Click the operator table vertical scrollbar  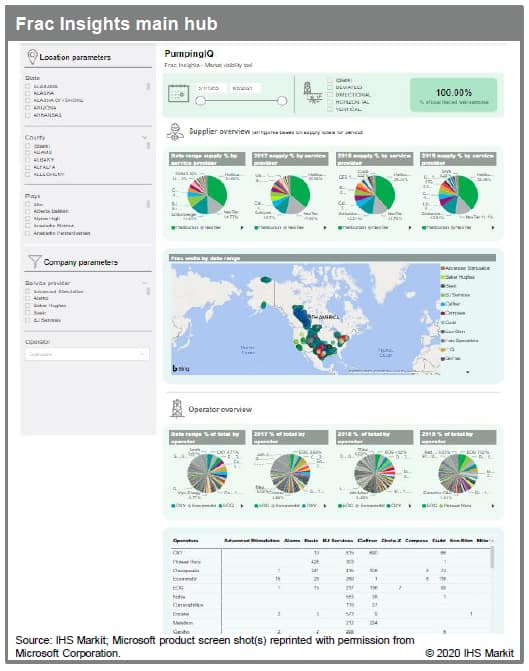coord(492,558)
